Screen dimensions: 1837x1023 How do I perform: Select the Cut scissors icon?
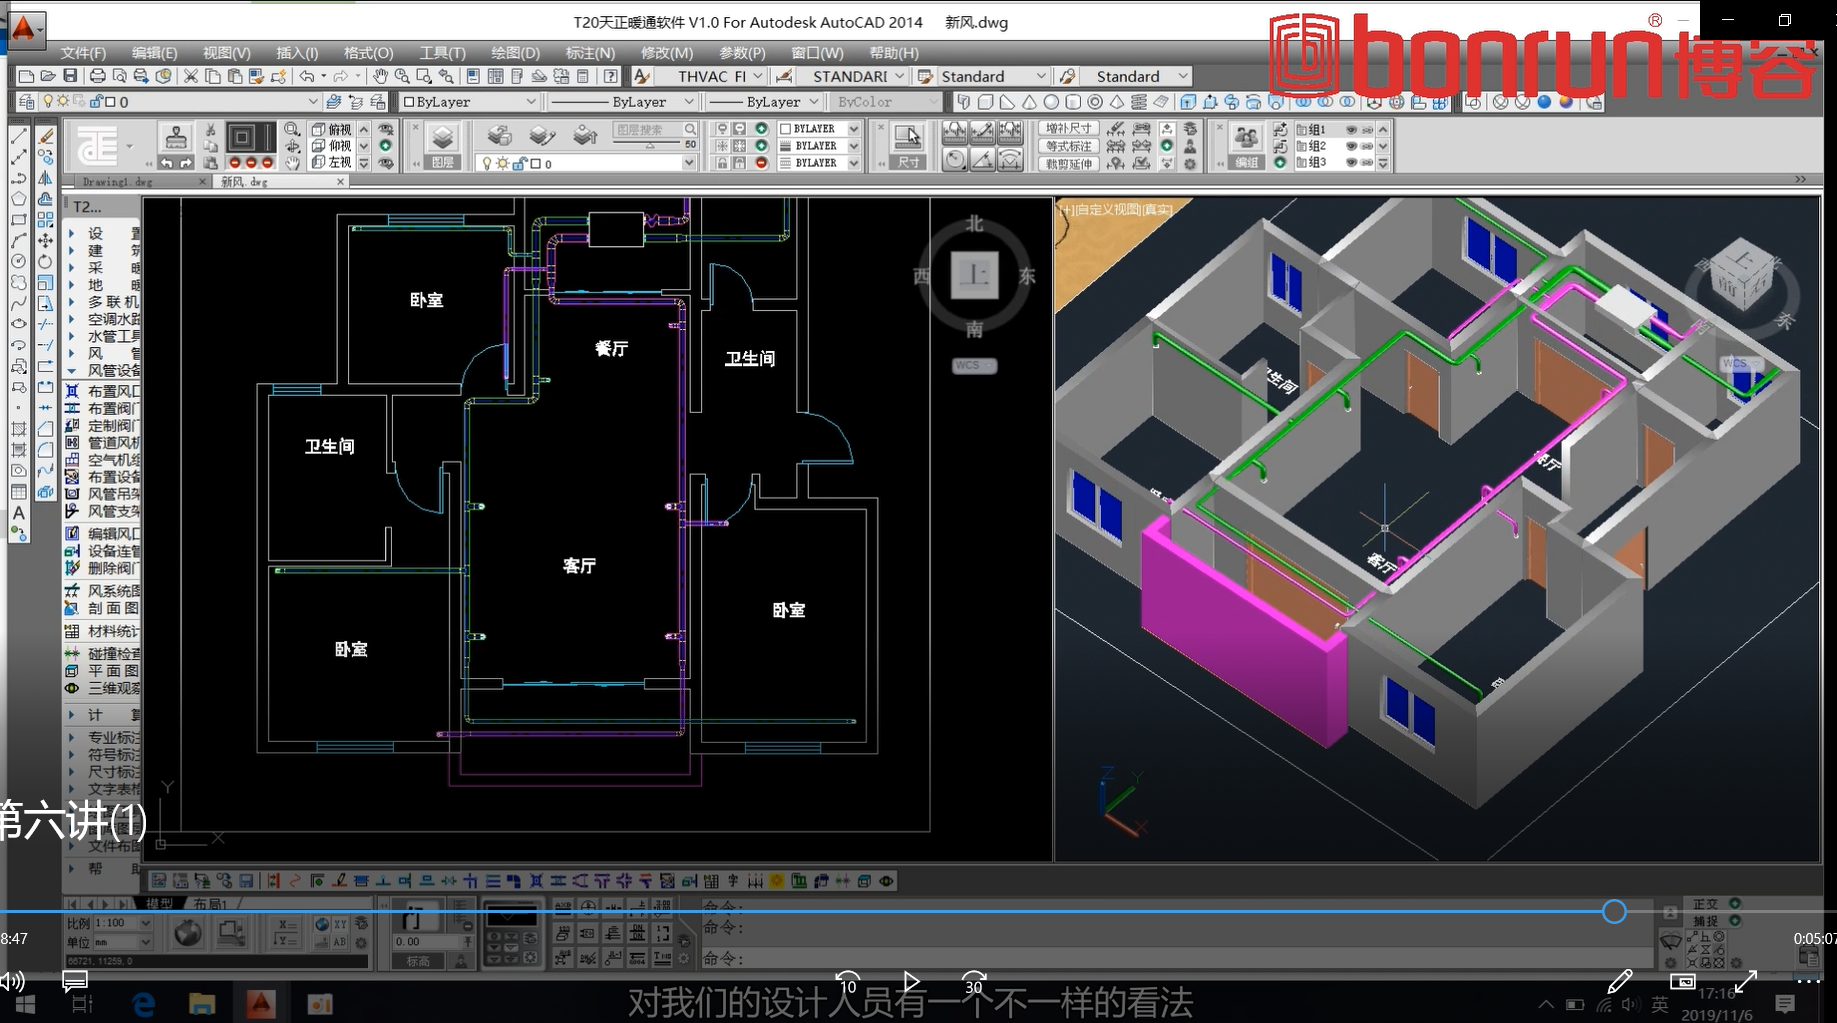190,76
